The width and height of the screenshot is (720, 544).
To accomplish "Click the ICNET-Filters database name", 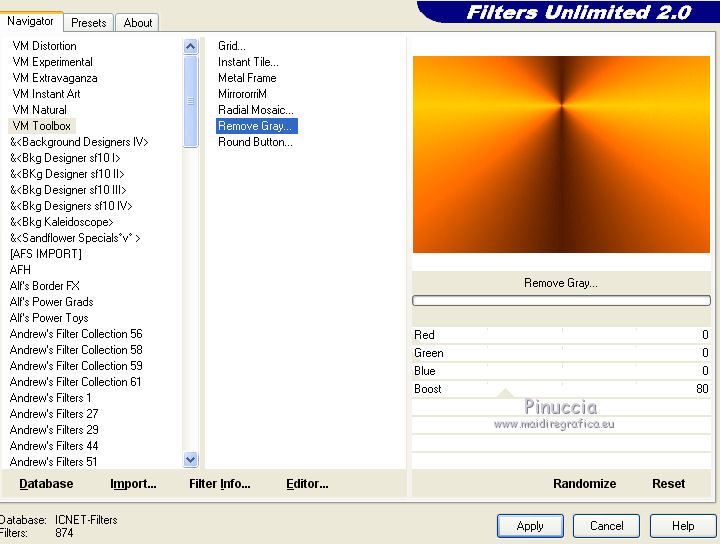I will 86,520.
